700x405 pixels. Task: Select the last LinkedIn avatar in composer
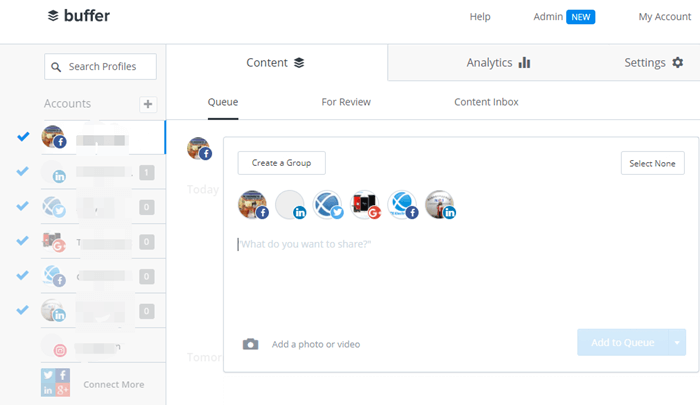[x=440, y=205]
